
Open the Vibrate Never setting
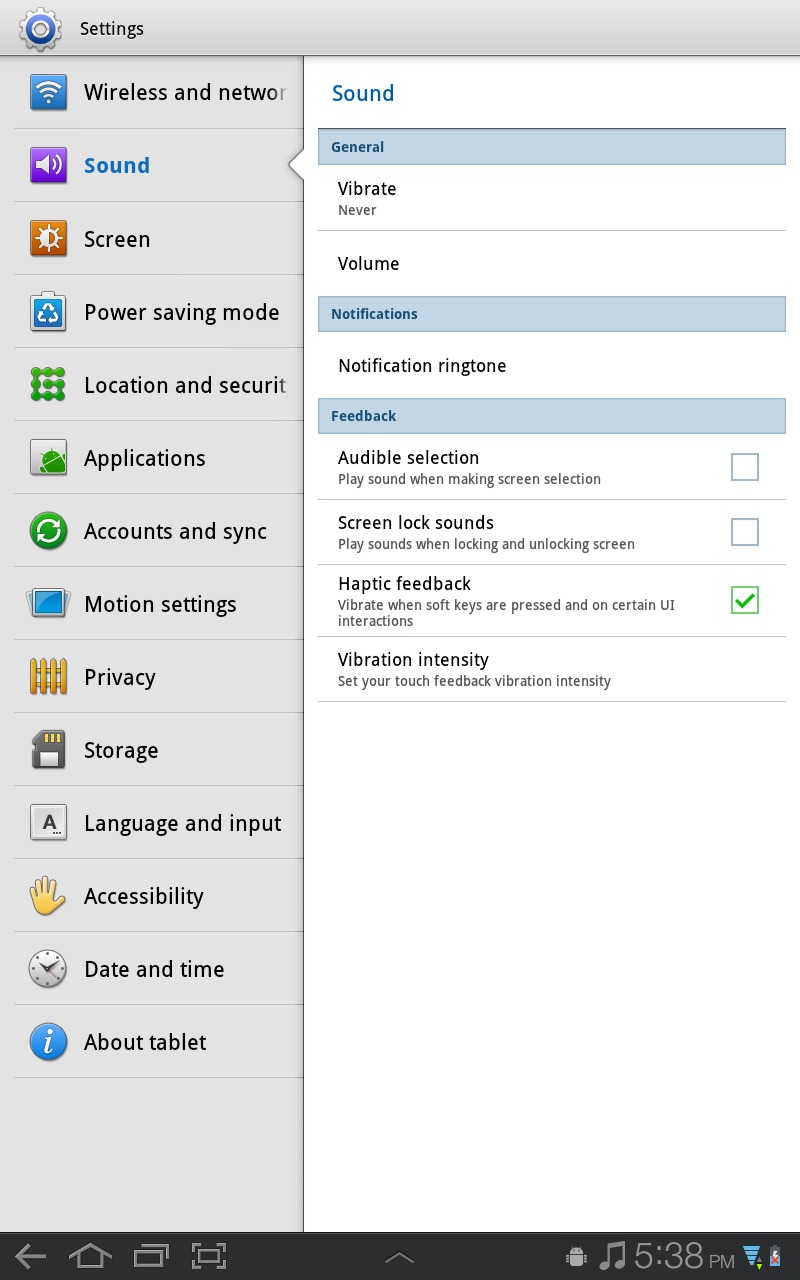(x=552, y=198)
